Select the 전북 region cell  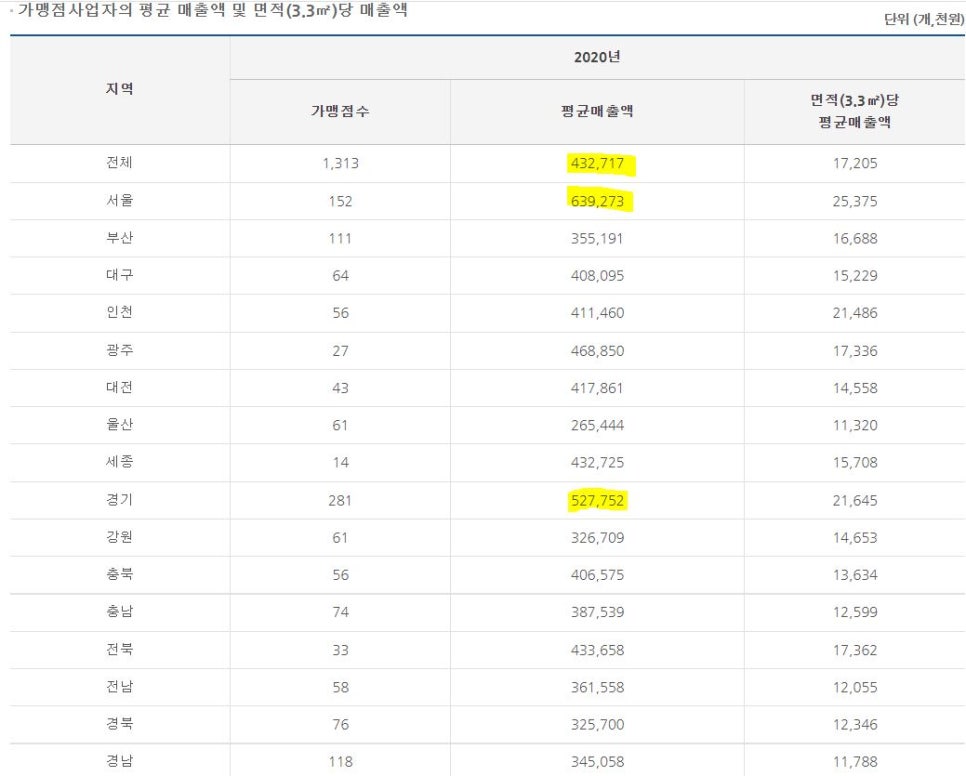[120, 649]
